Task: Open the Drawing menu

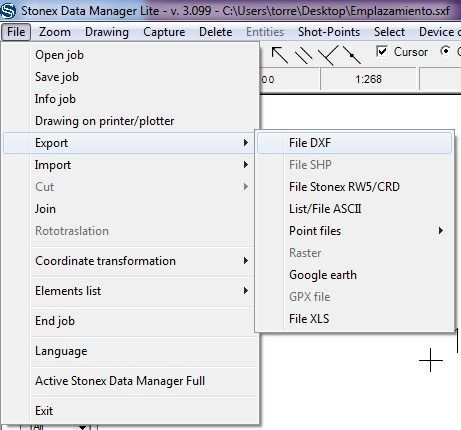Action: (x=107, y=32)
